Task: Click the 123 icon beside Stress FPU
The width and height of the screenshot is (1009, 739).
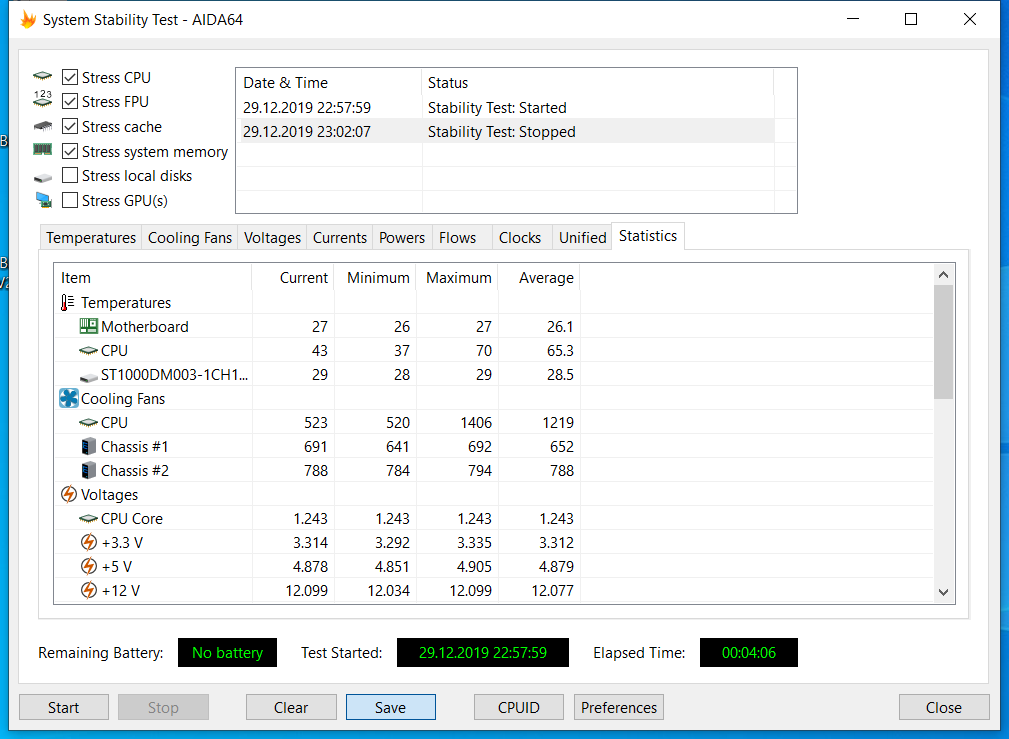Action: (42, 98)
